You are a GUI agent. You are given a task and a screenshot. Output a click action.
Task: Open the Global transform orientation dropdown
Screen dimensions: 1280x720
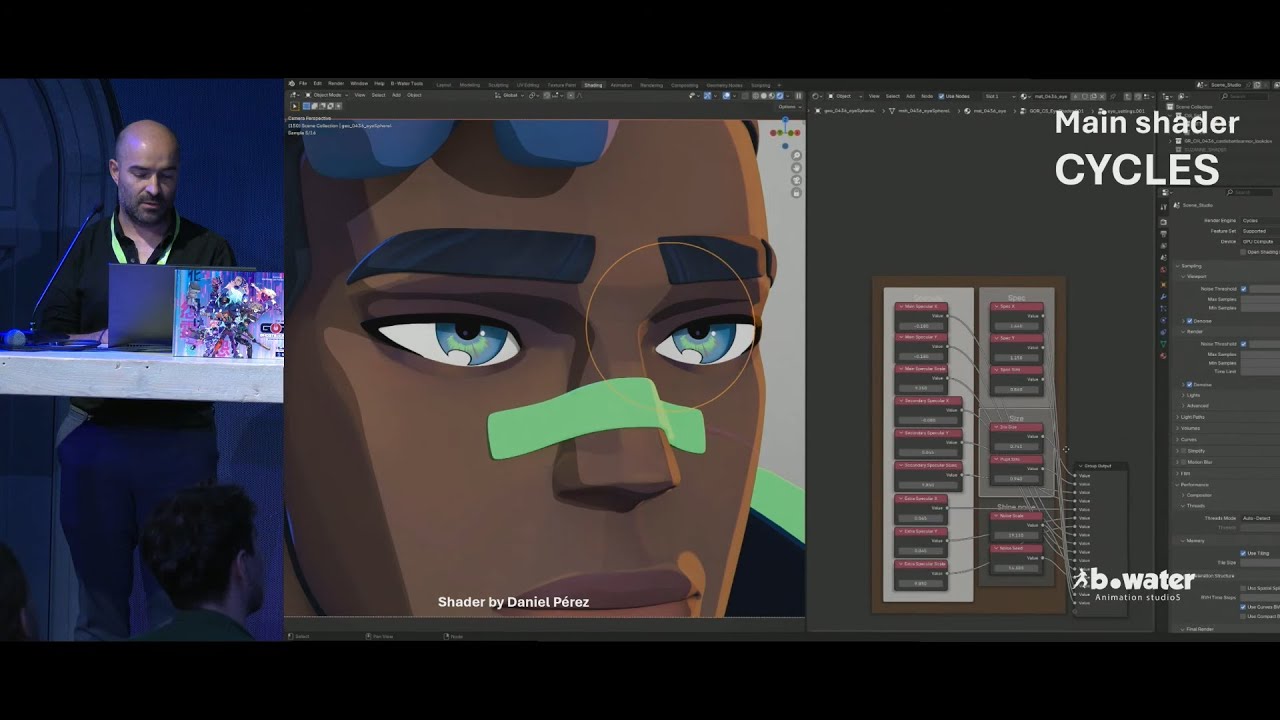pyautogui.click(x=510, y=95)
